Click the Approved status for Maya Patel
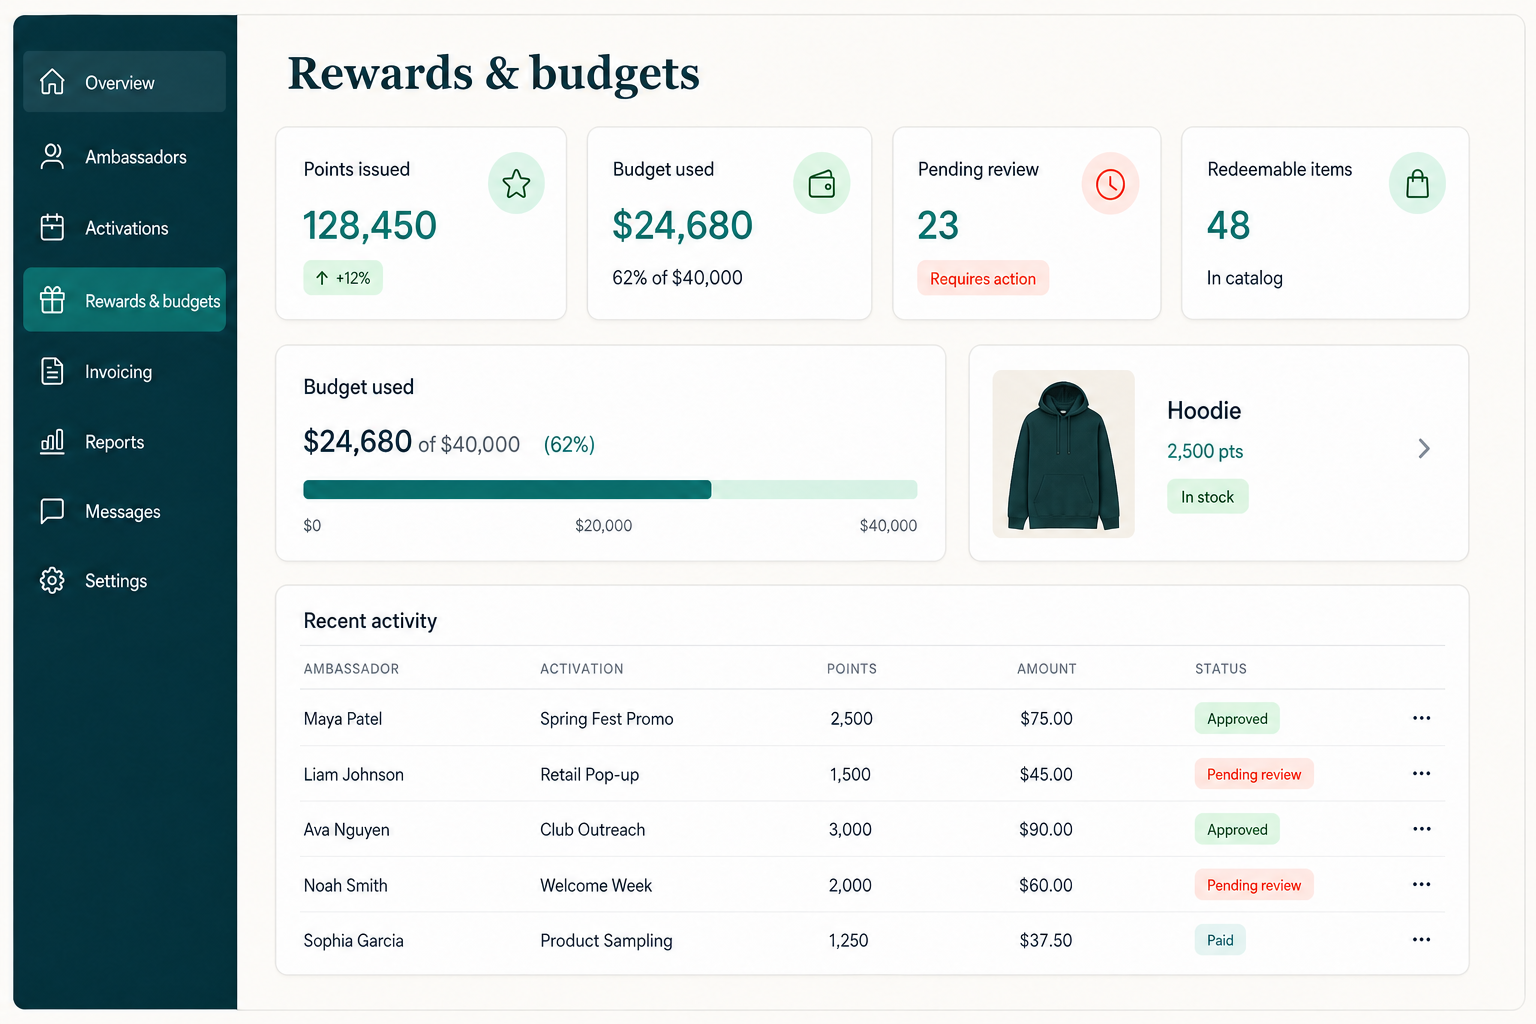 click(x=1237, y=718)
